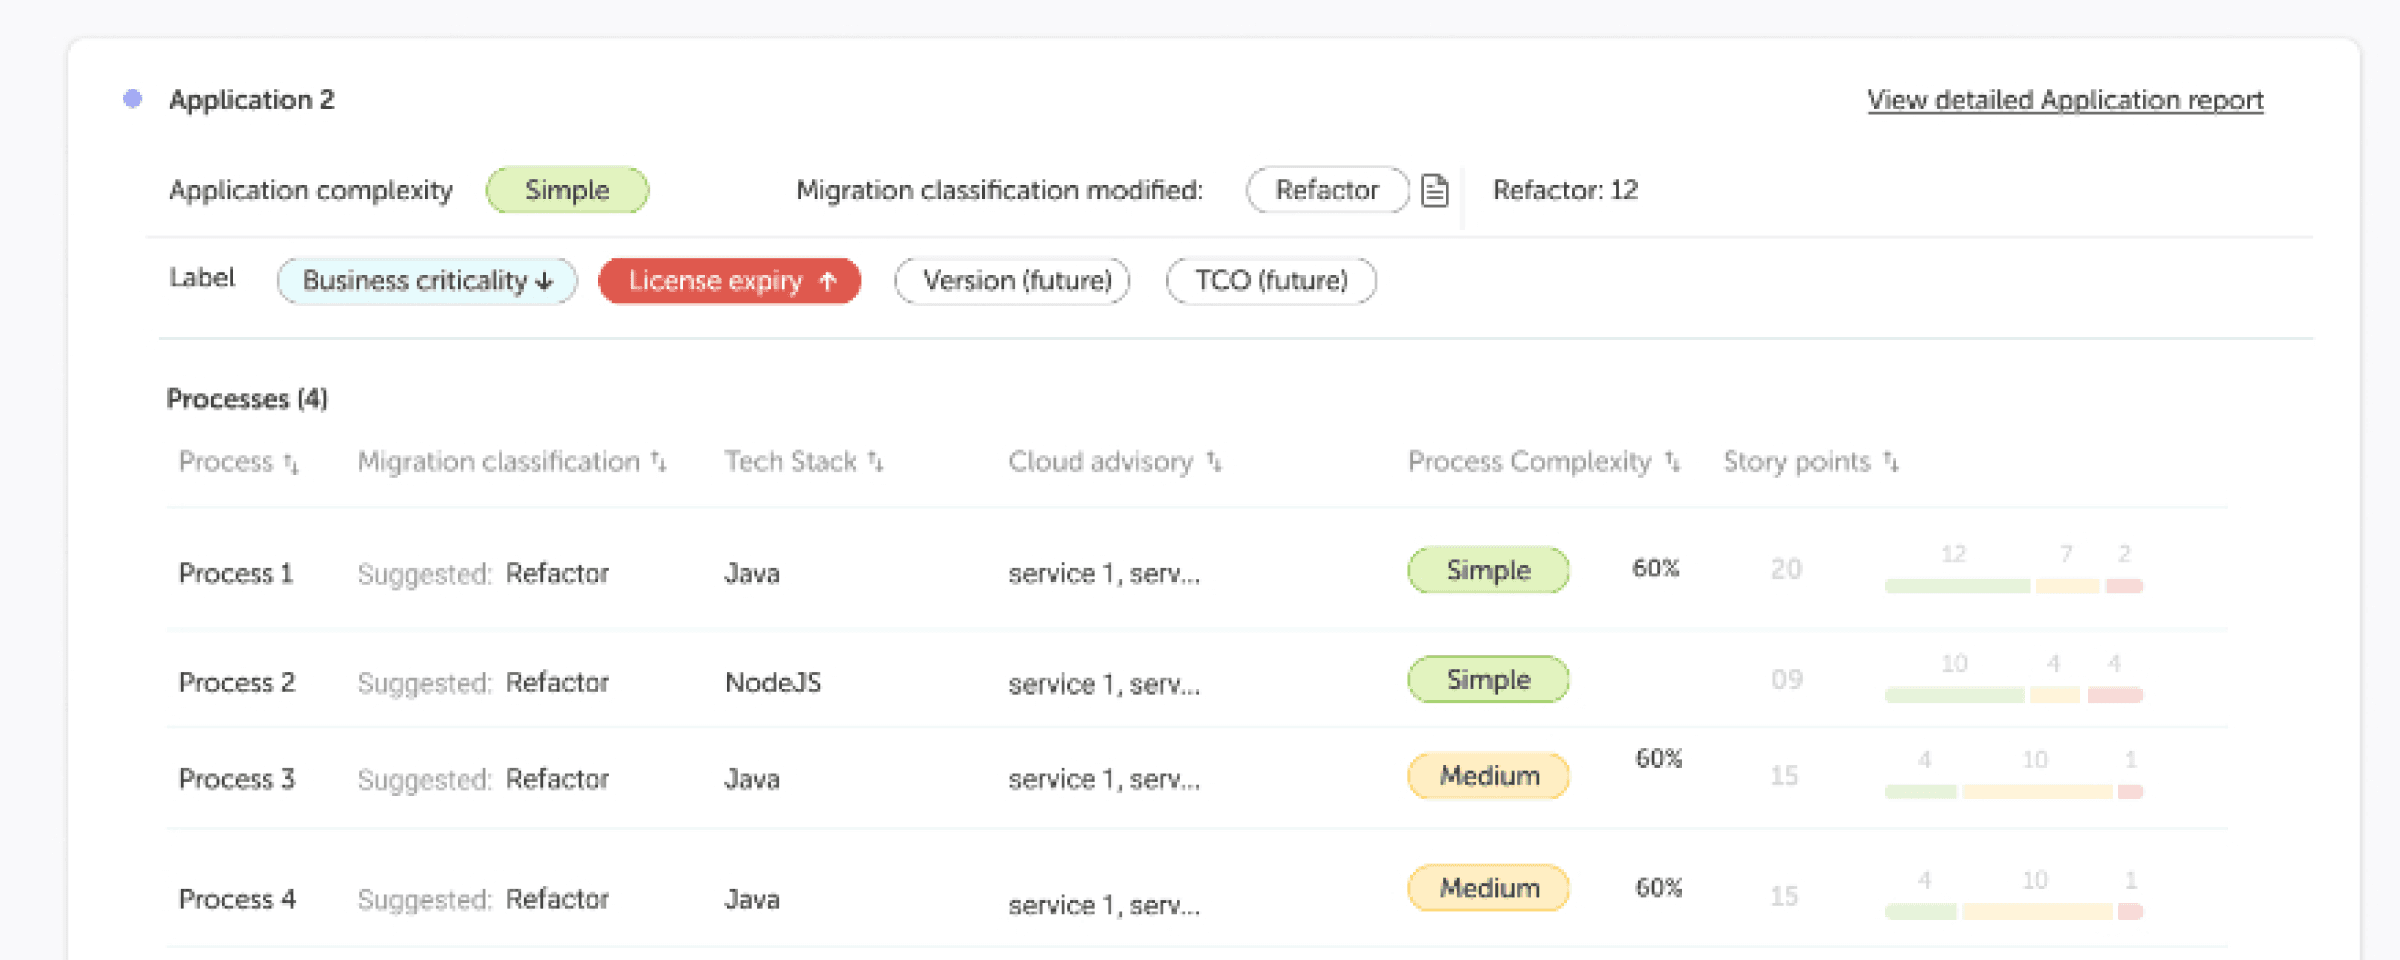This screenshot has width=2400, height=960.
Task: Select the TCO (future) label pill
Action: pos(1270,281)
